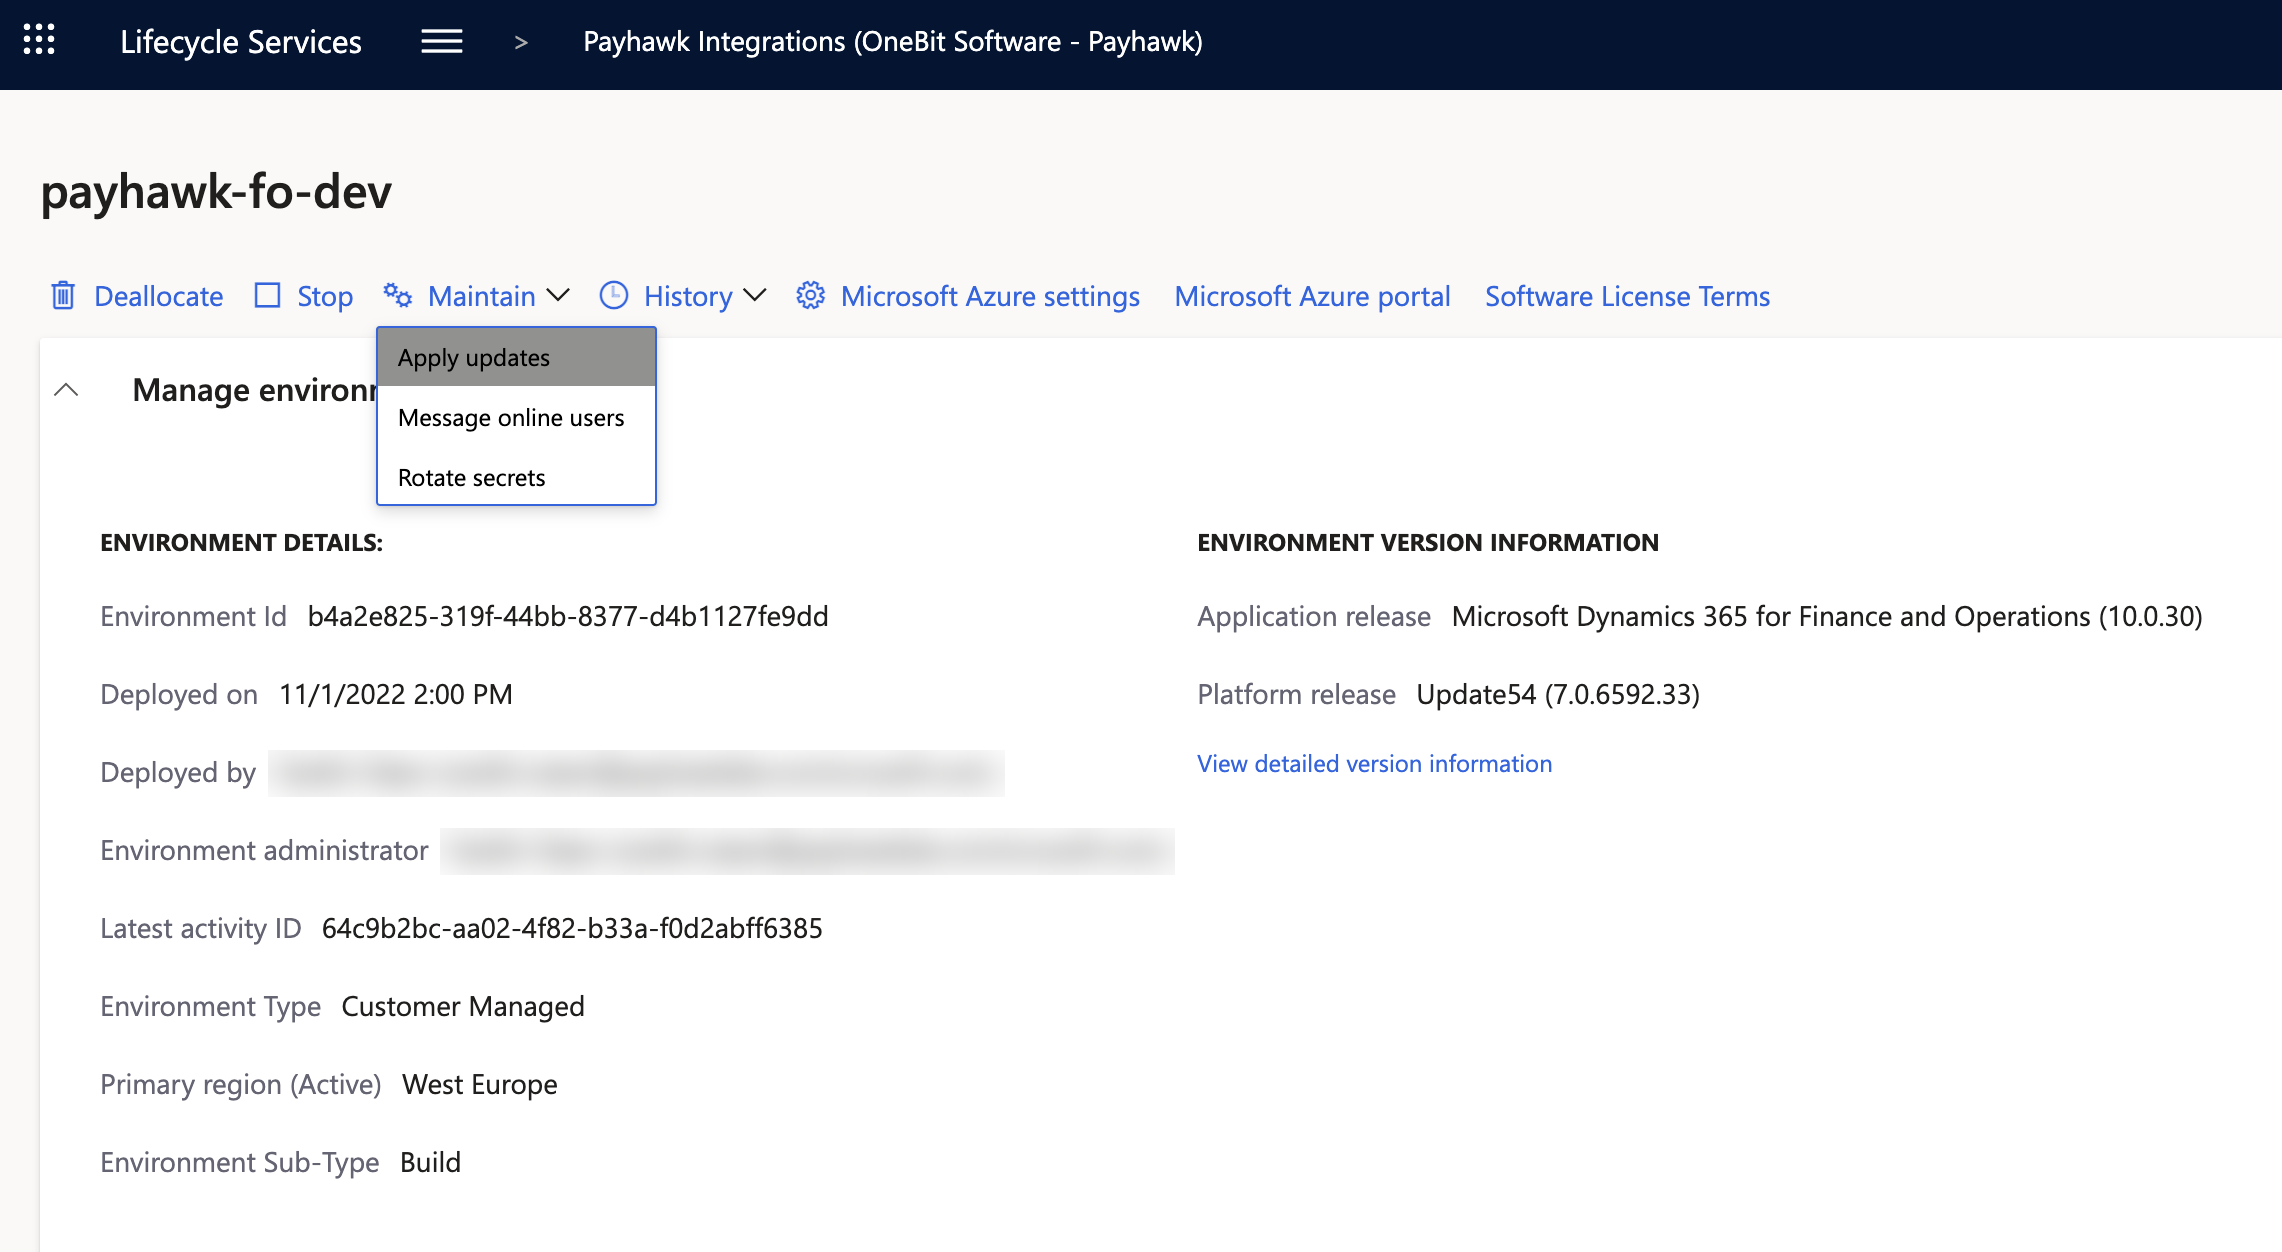Click the Azure settings gear icon
2282x1252 pixels.
(810, 295)
